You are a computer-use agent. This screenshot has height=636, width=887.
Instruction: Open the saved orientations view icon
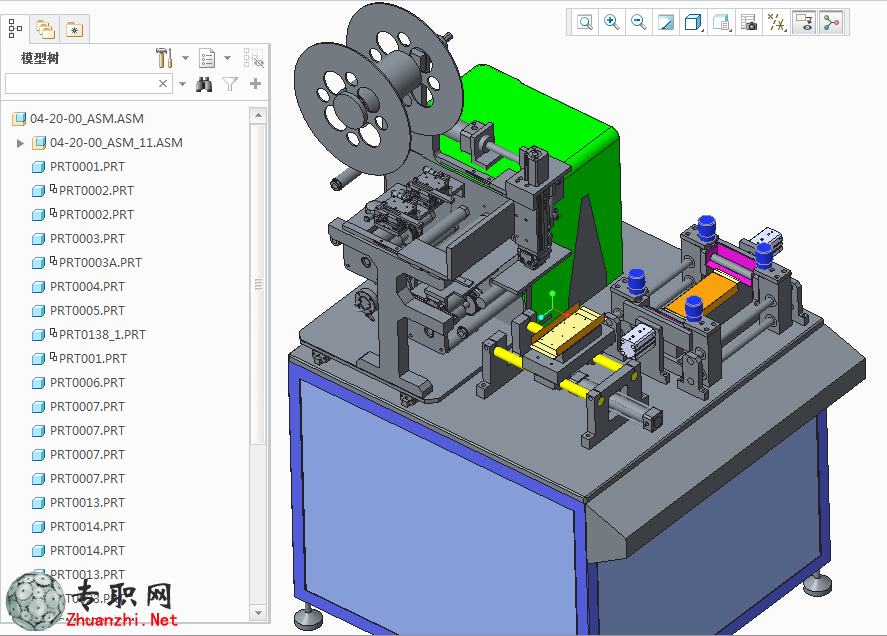point(721,23)
